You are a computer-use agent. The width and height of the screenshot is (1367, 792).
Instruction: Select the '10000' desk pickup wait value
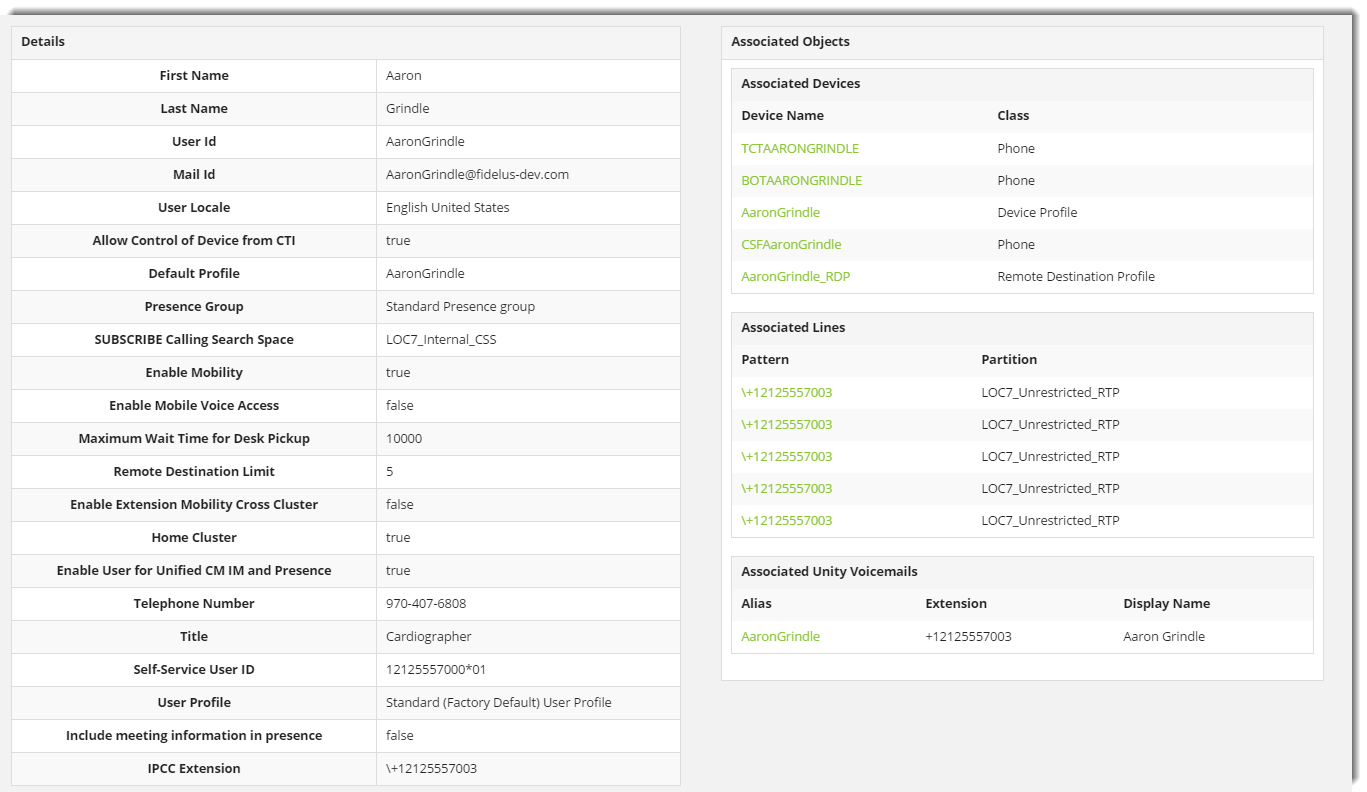click(404, 438)
